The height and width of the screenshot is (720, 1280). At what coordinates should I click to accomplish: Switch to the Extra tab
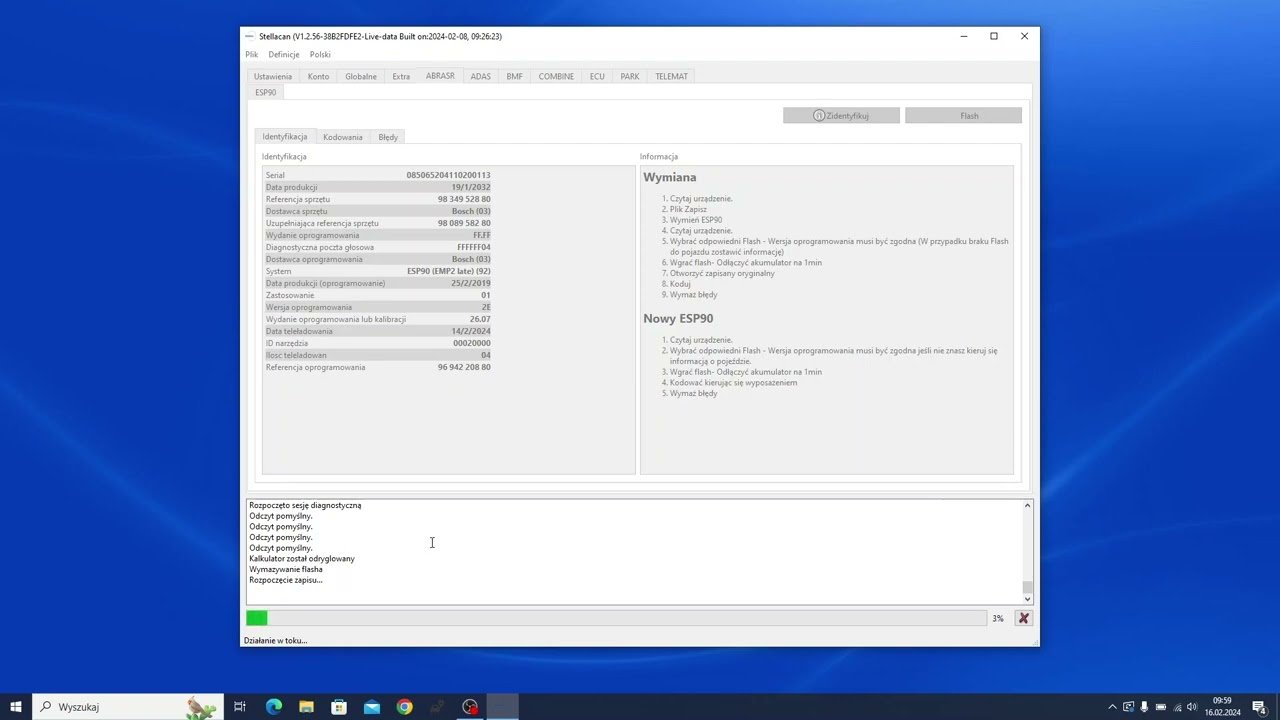401,76
